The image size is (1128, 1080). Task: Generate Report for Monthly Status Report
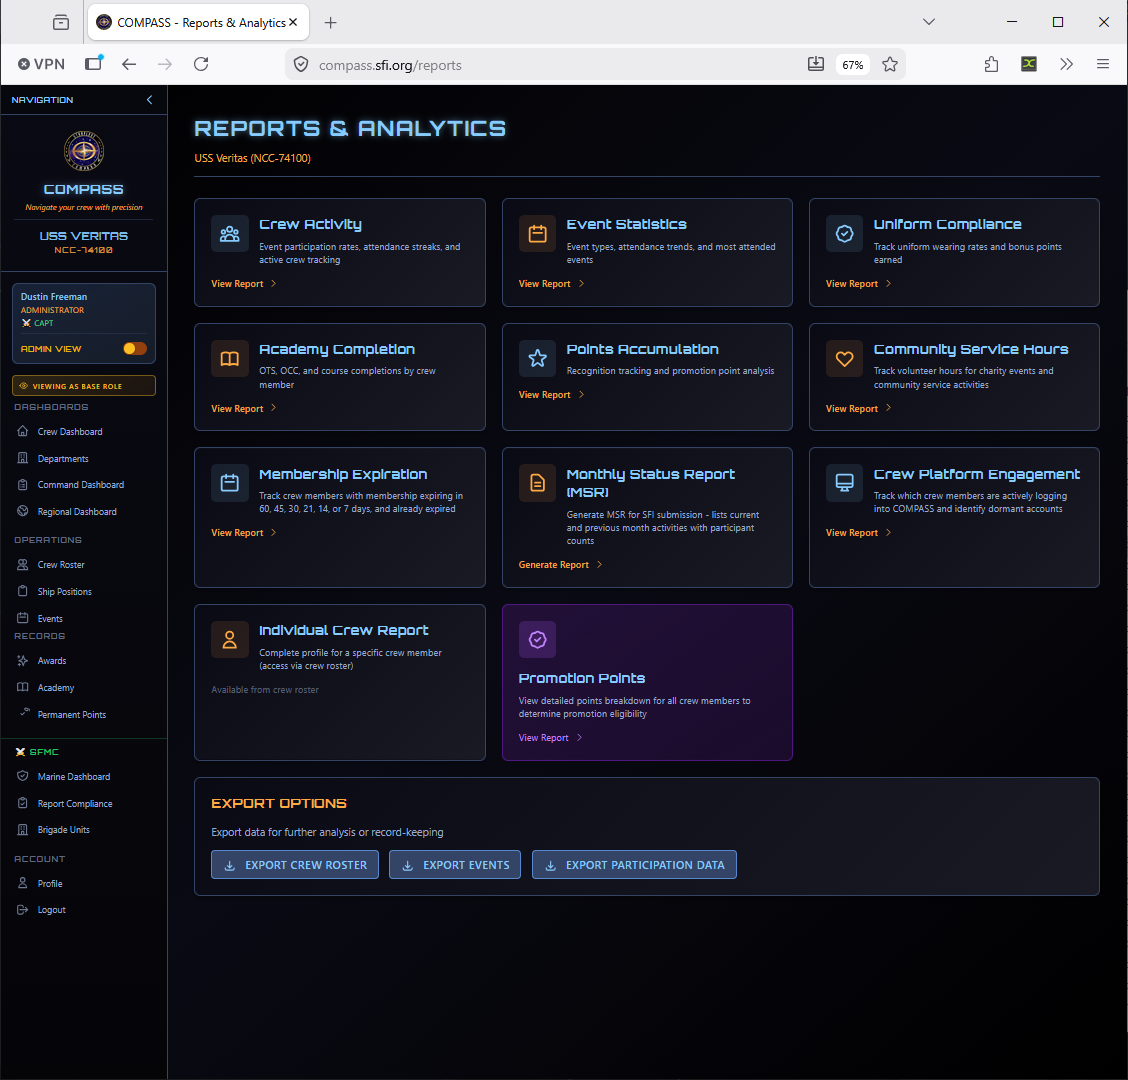point(560,565)
